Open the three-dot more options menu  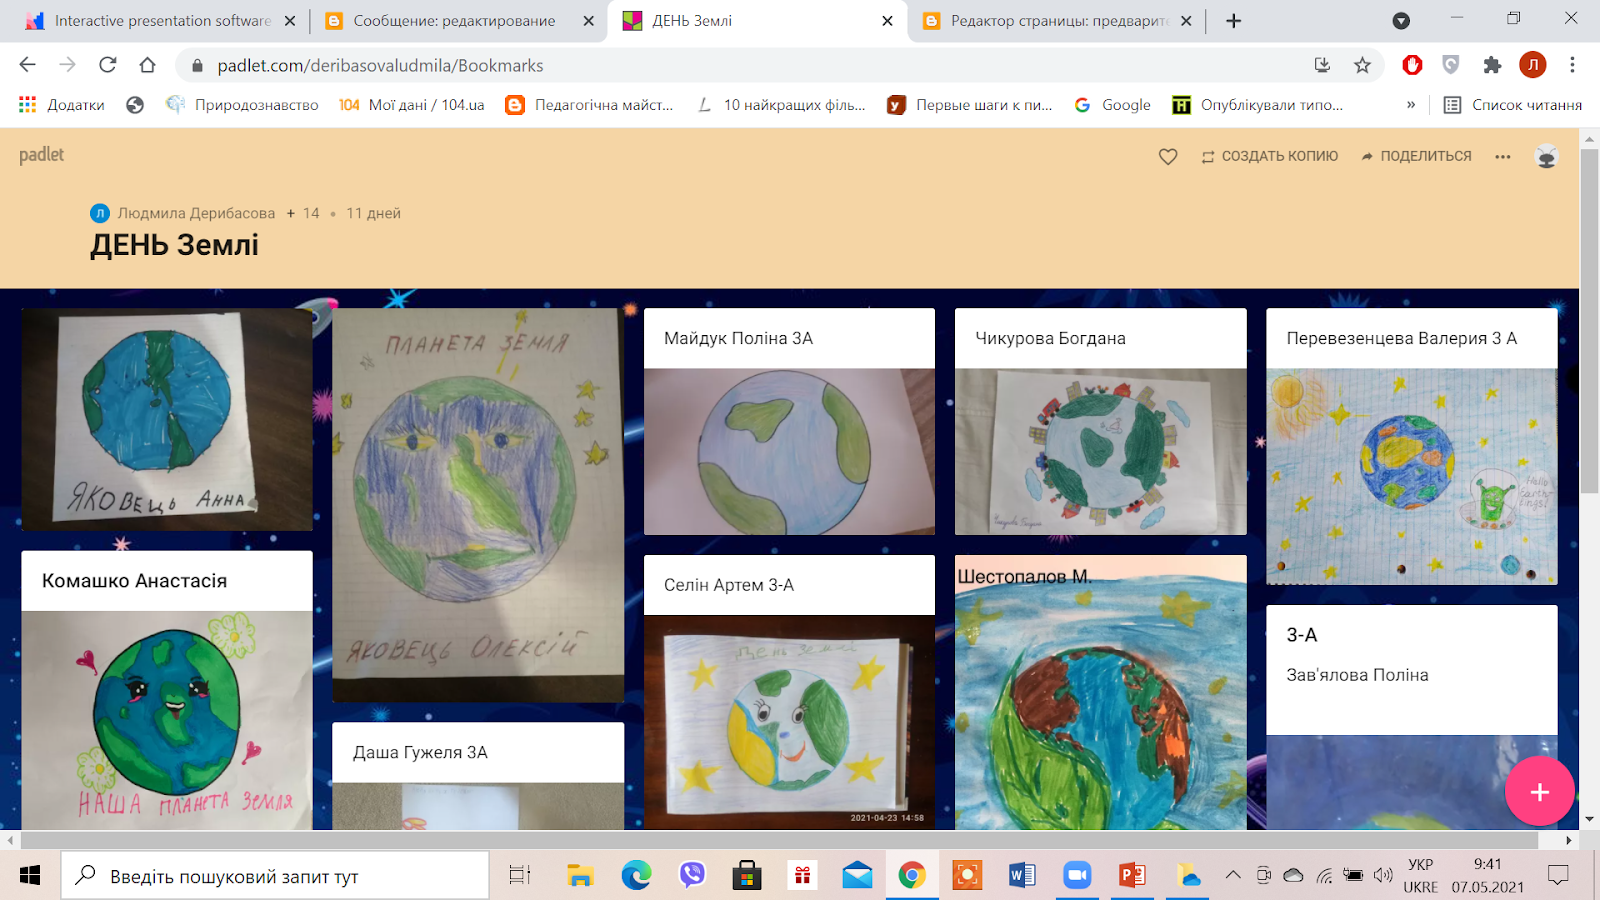point(1503,157)
